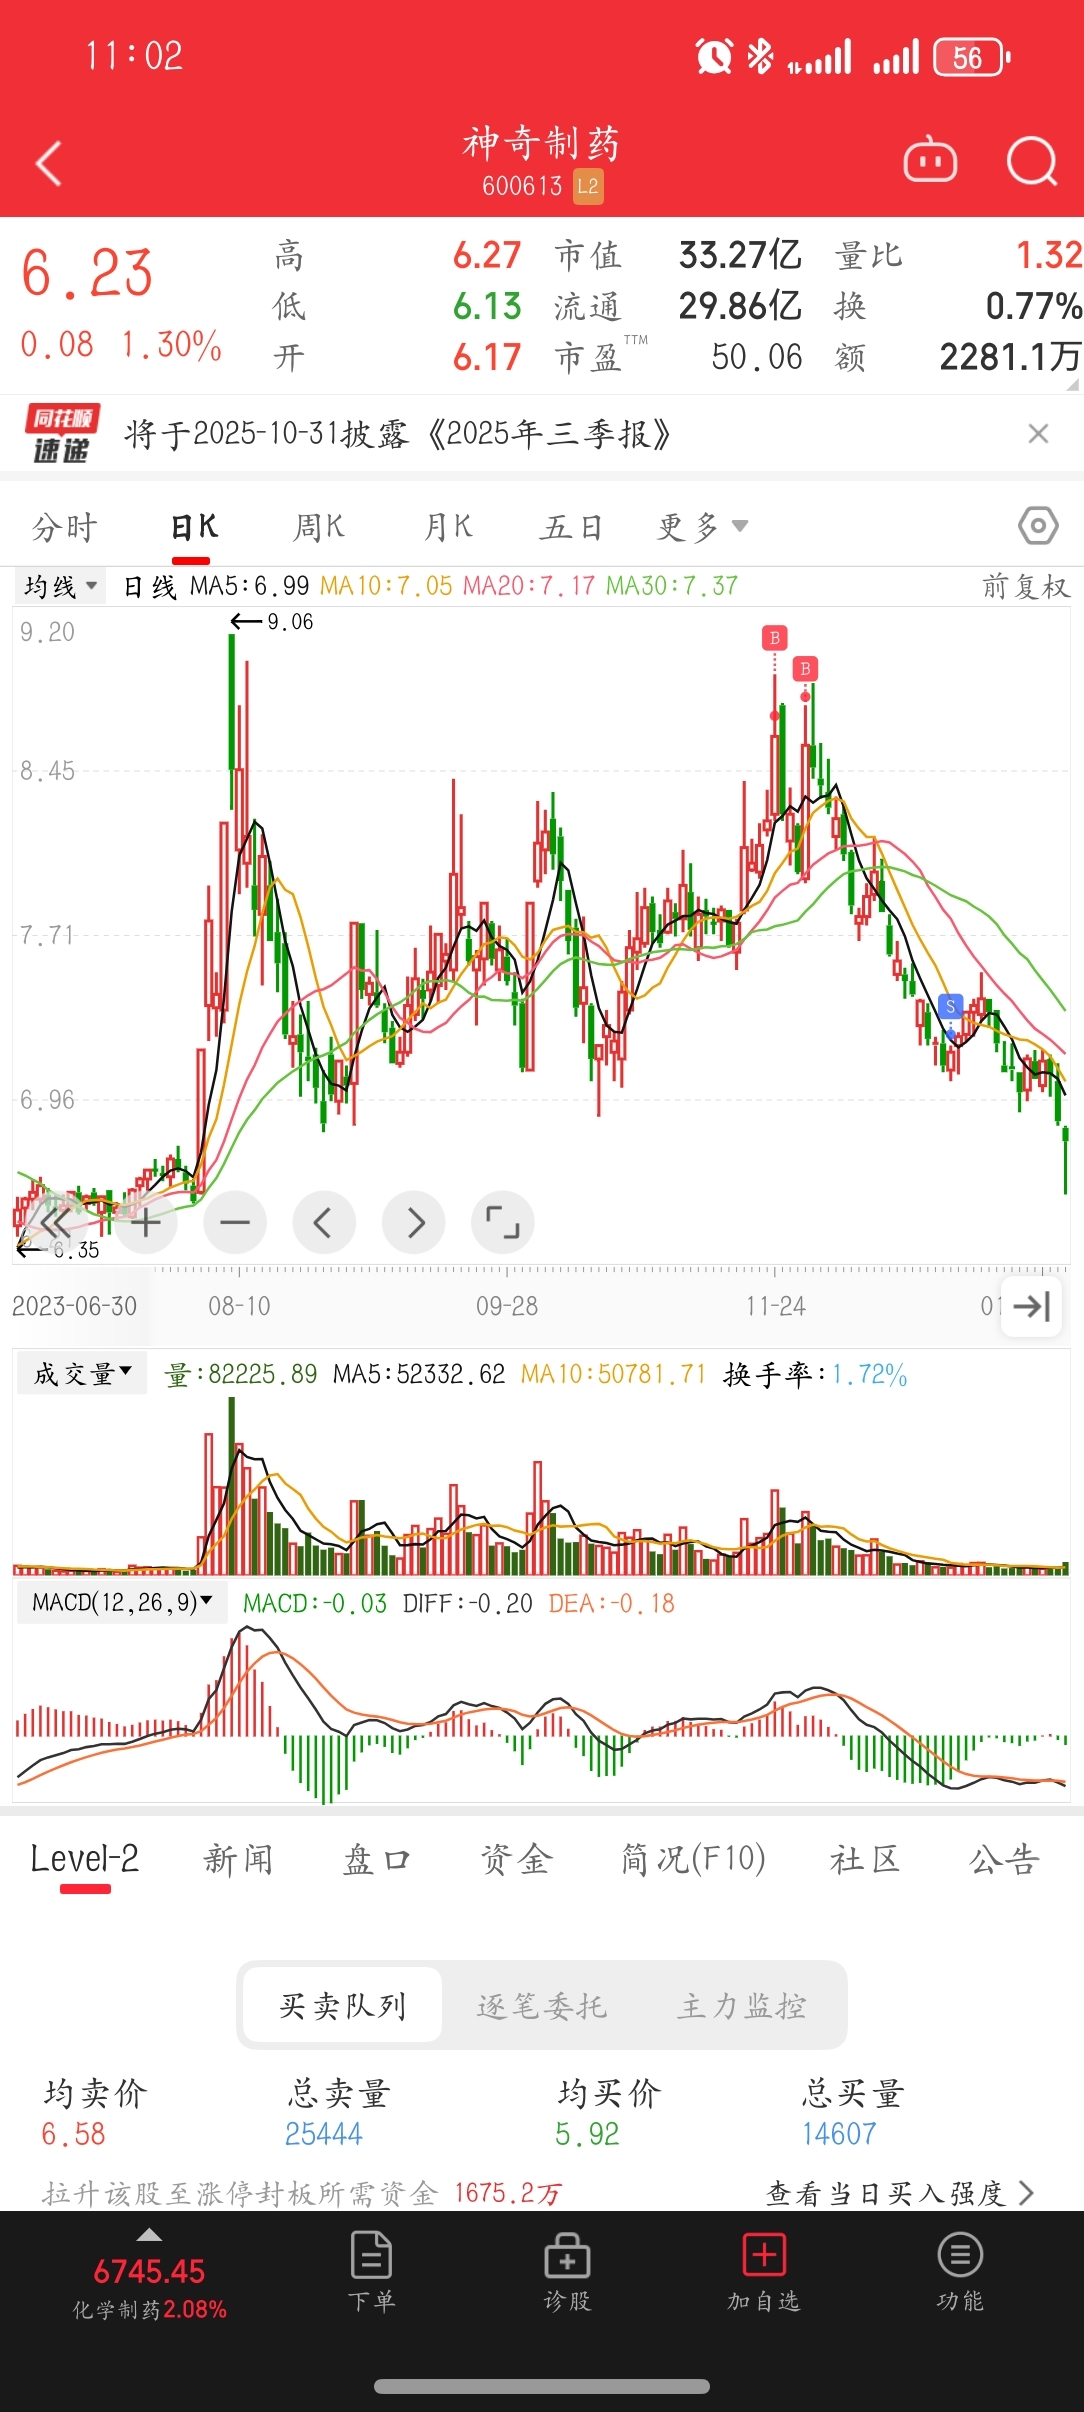Tap the L2 badge next to 600613

tap(588, 186)
